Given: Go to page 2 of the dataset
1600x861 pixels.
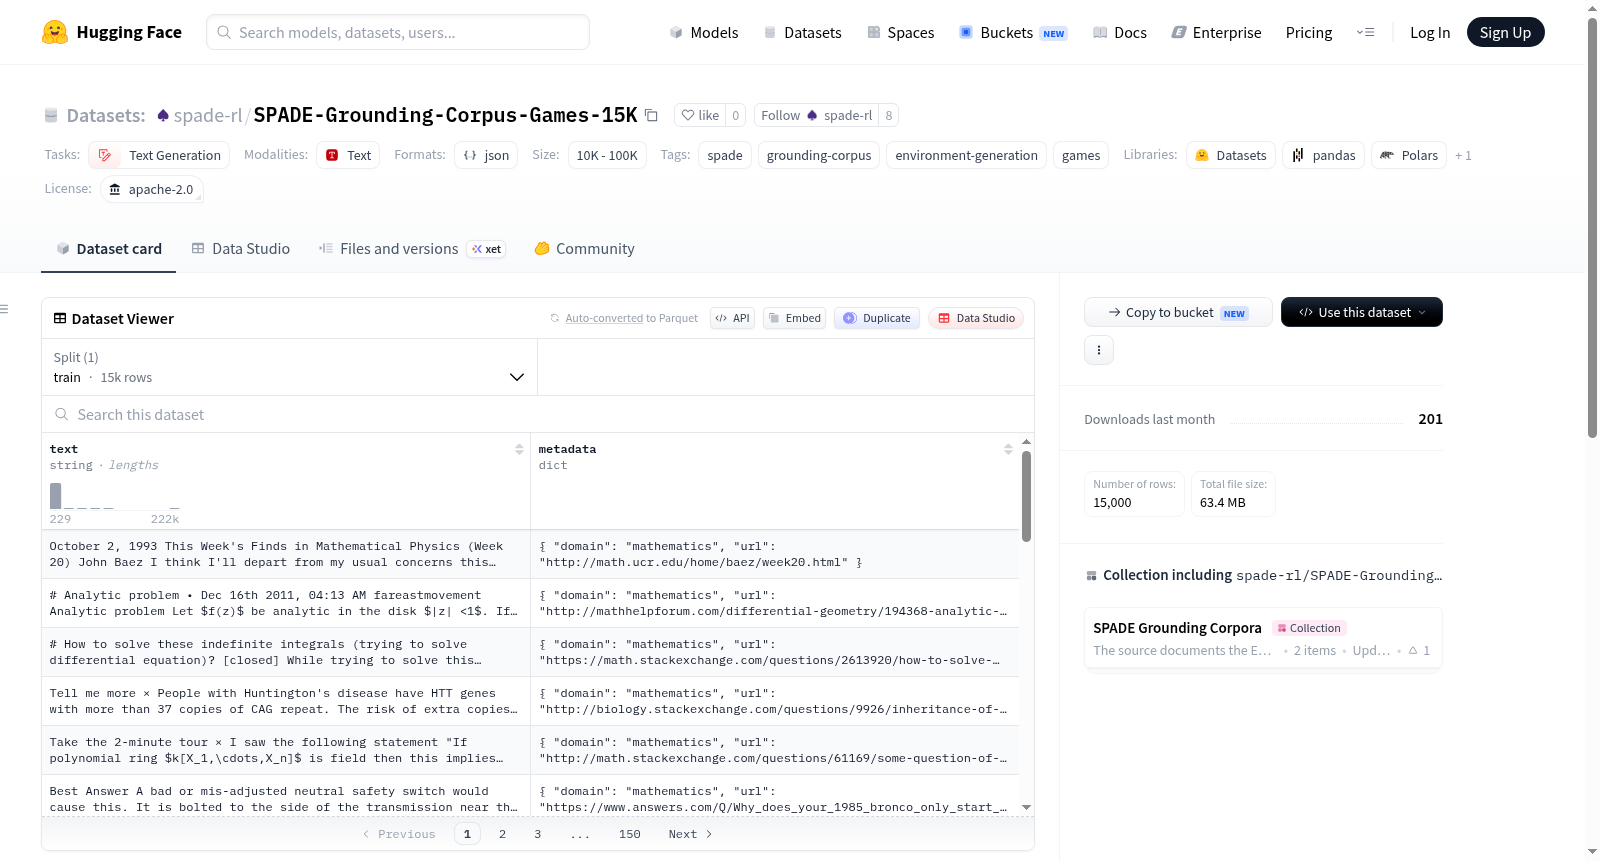Looking at the screenshot, I should coord(502,834).
